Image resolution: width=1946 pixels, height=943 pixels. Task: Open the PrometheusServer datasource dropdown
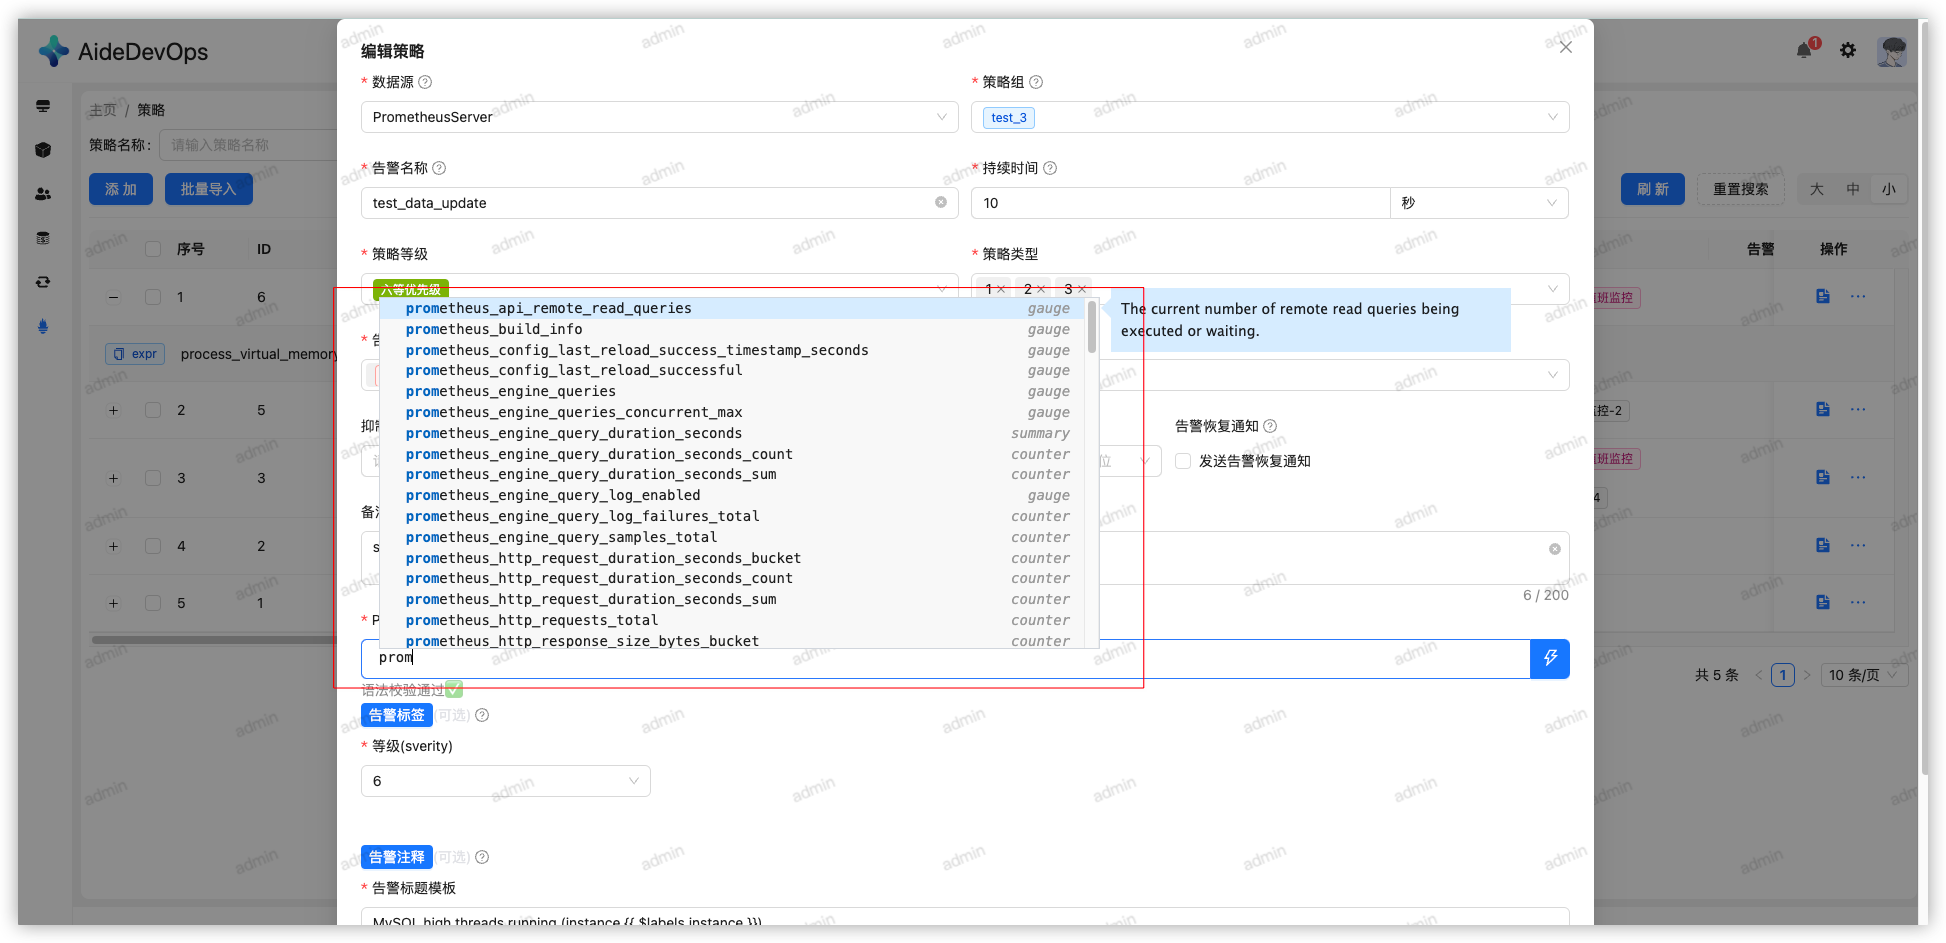tap(659, 117)
